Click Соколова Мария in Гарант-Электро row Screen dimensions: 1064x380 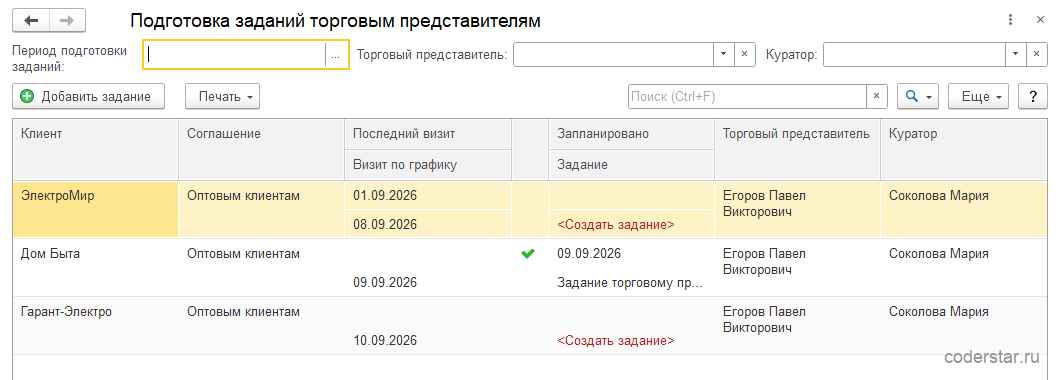(x=938, y=311)
